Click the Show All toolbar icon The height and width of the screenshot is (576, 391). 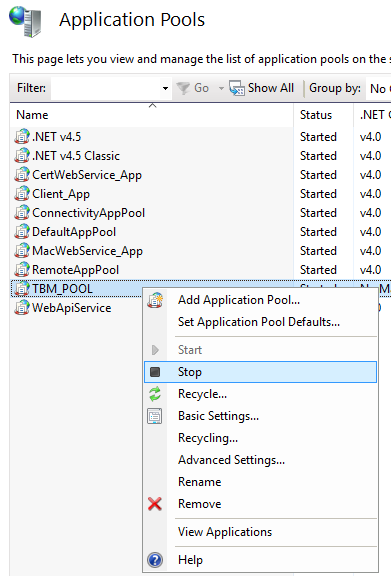coord(237,88)
